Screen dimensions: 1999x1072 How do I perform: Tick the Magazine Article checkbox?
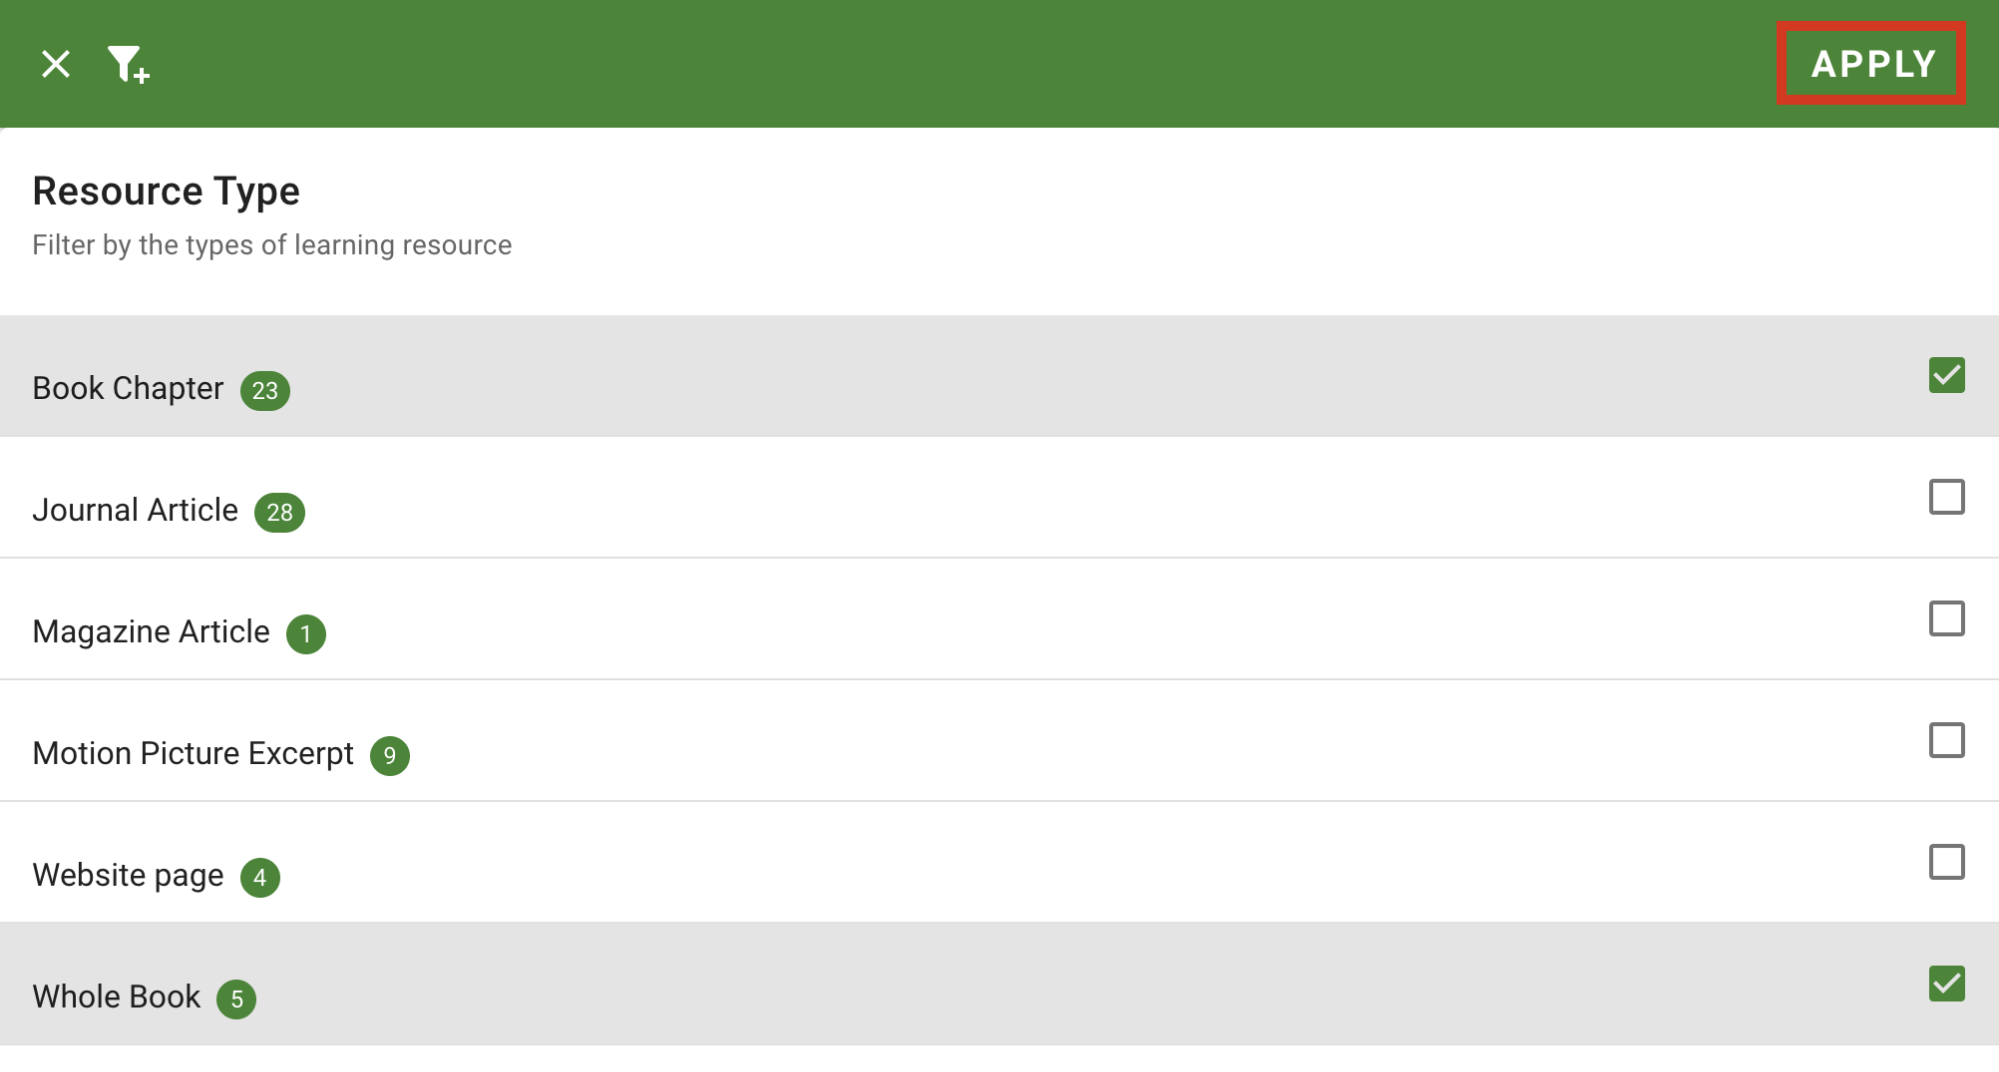[1946, 619]
